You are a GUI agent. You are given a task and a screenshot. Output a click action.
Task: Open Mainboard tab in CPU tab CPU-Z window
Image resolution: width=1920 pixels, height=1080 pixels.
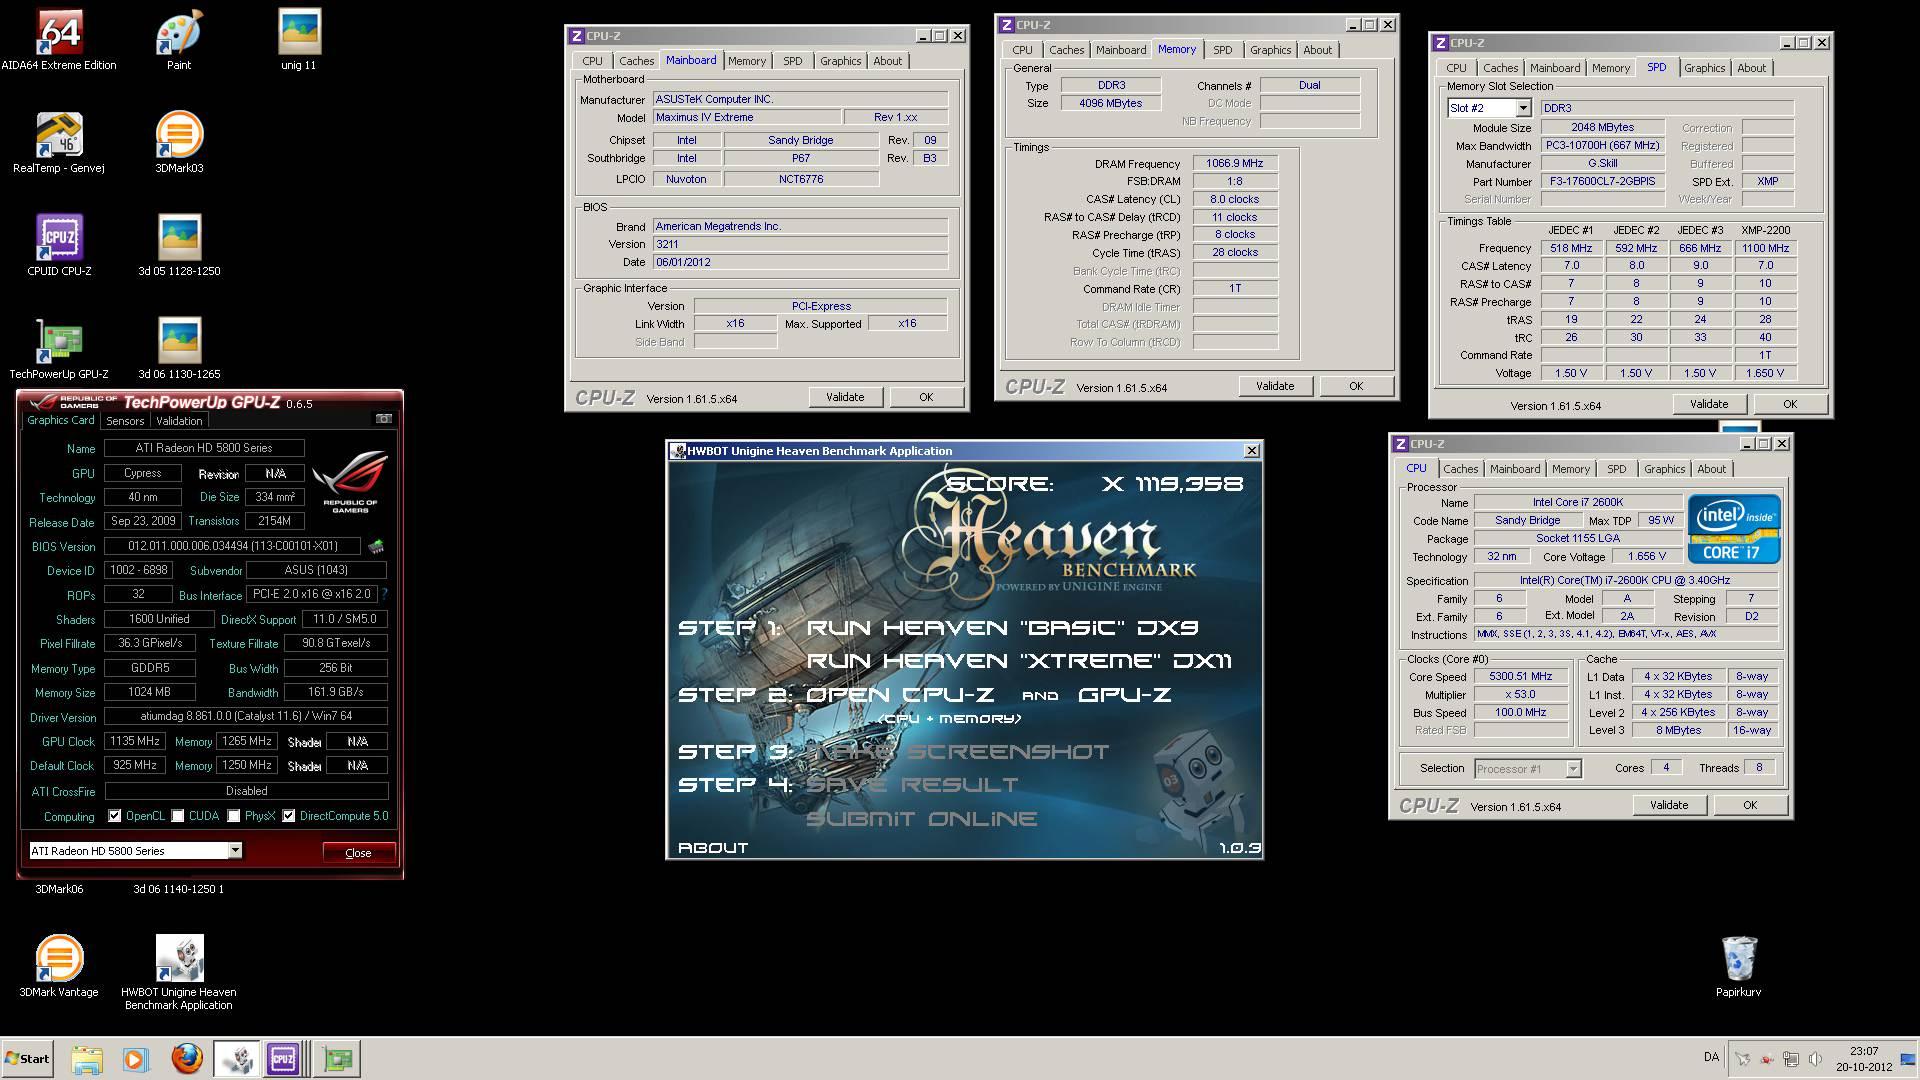pyautogui.click(x=1515, y=469)
